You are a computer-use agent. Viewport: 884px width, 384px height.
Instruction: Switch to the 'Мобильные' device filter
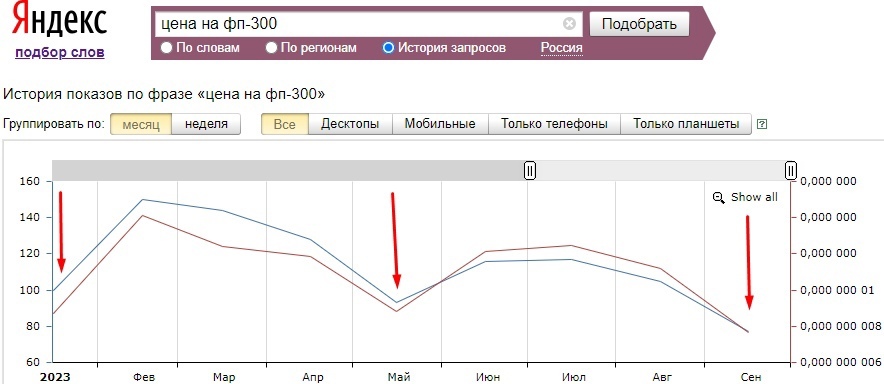pos(440,124)
